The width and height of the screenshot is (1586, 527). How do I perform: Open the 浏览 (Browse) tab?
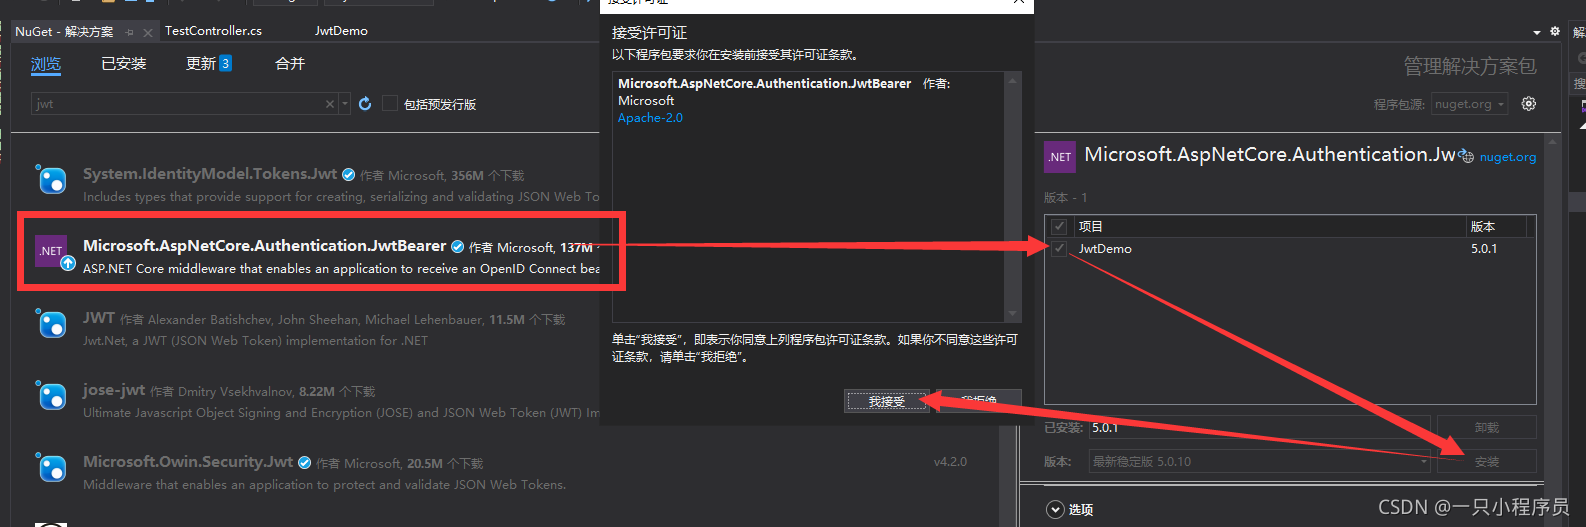46,64
